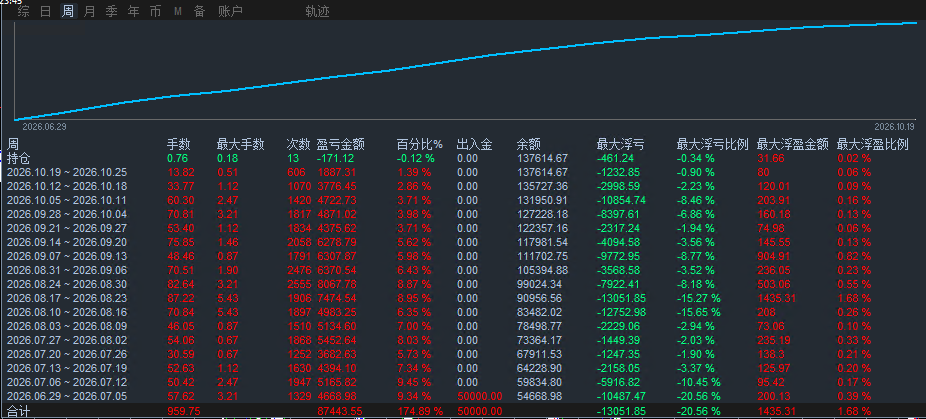Image resolution: width=926 pixels, height=419 pixels.
Task: Click the open position loss -171.12
Action: [x=335, y=158]
